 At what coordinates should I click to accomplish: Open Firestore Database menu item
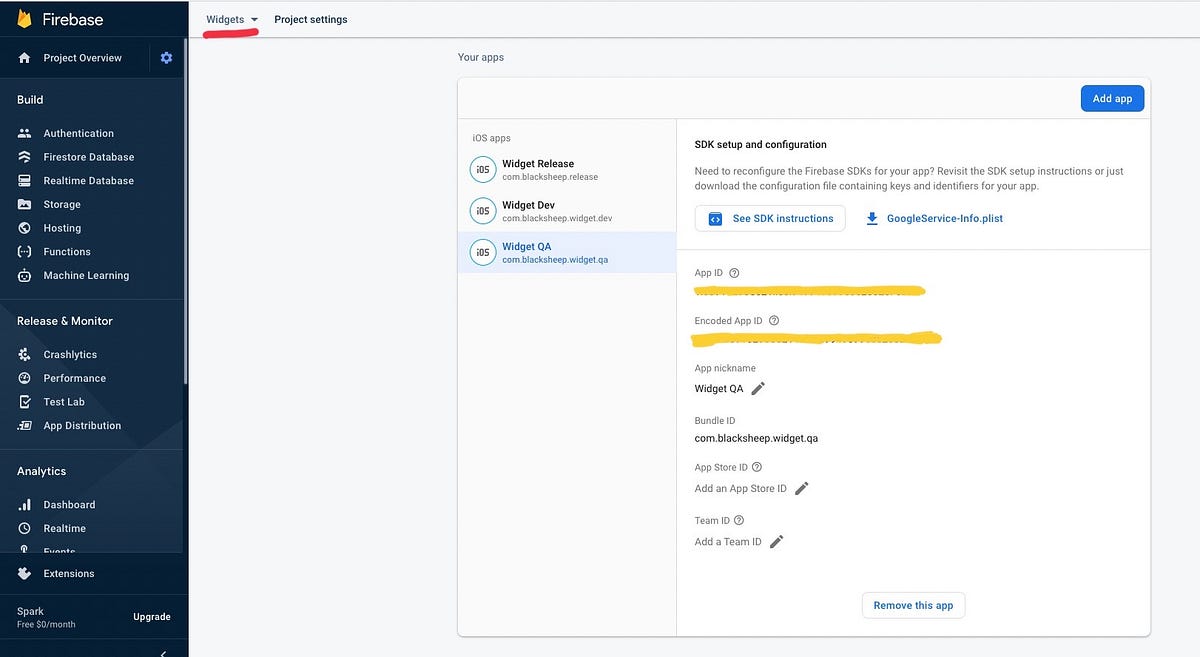[x=88, y=157]
